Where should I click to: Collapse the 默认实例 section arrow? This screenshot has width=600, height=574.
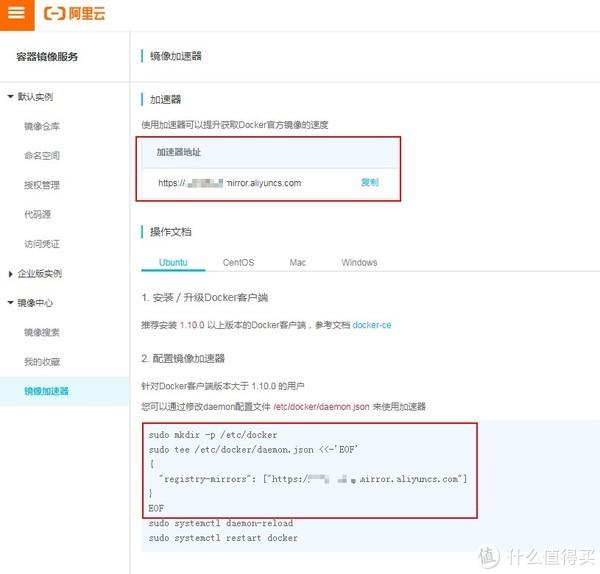[10, 96]
